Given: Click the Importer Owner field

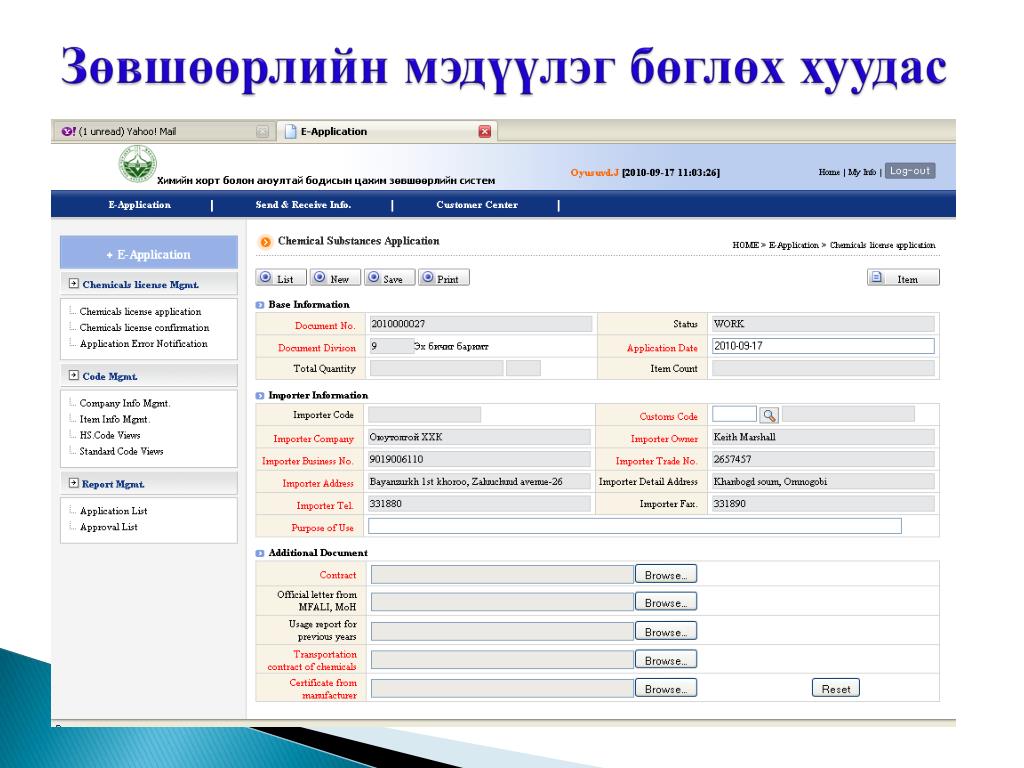Looking at the screenshot, I should pyautogui.click(x=823, y=438).
